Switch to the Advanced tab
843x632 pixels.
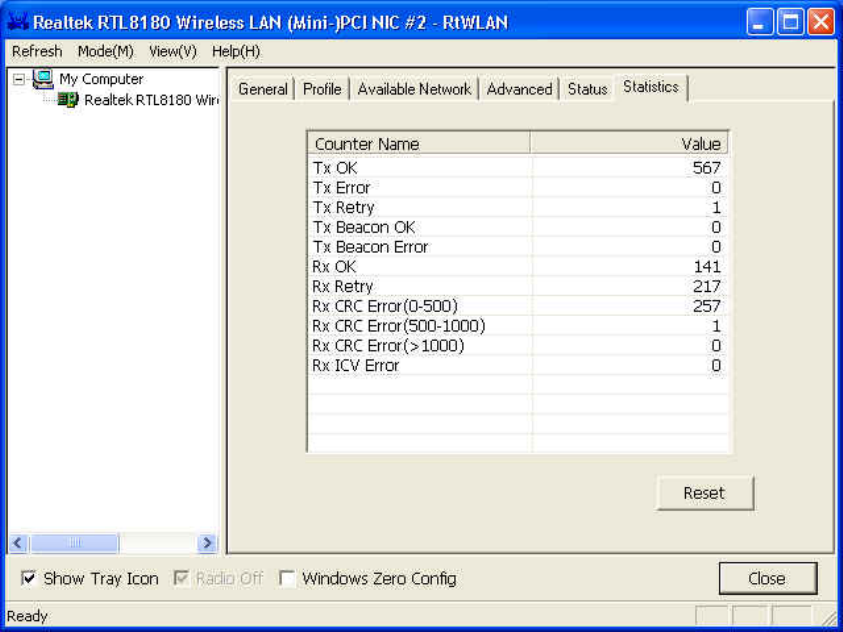[x=519, y=89]
